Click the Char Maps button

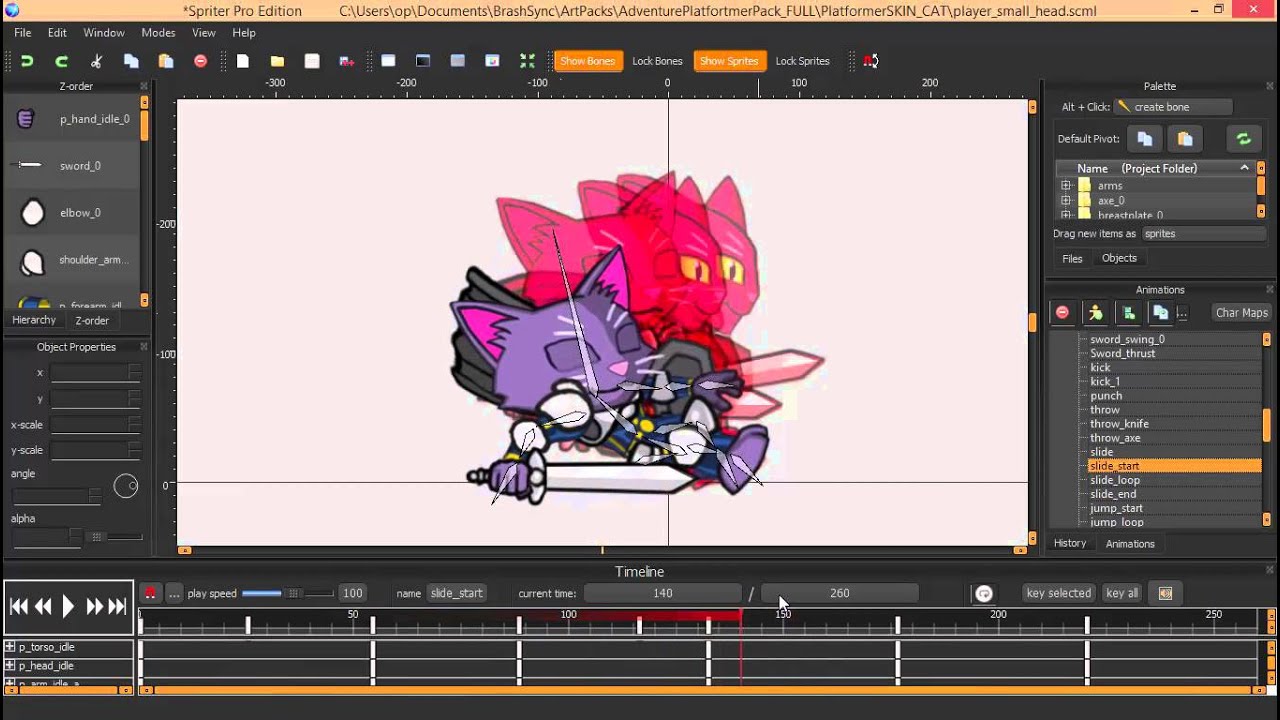[x=1241, y=313]
